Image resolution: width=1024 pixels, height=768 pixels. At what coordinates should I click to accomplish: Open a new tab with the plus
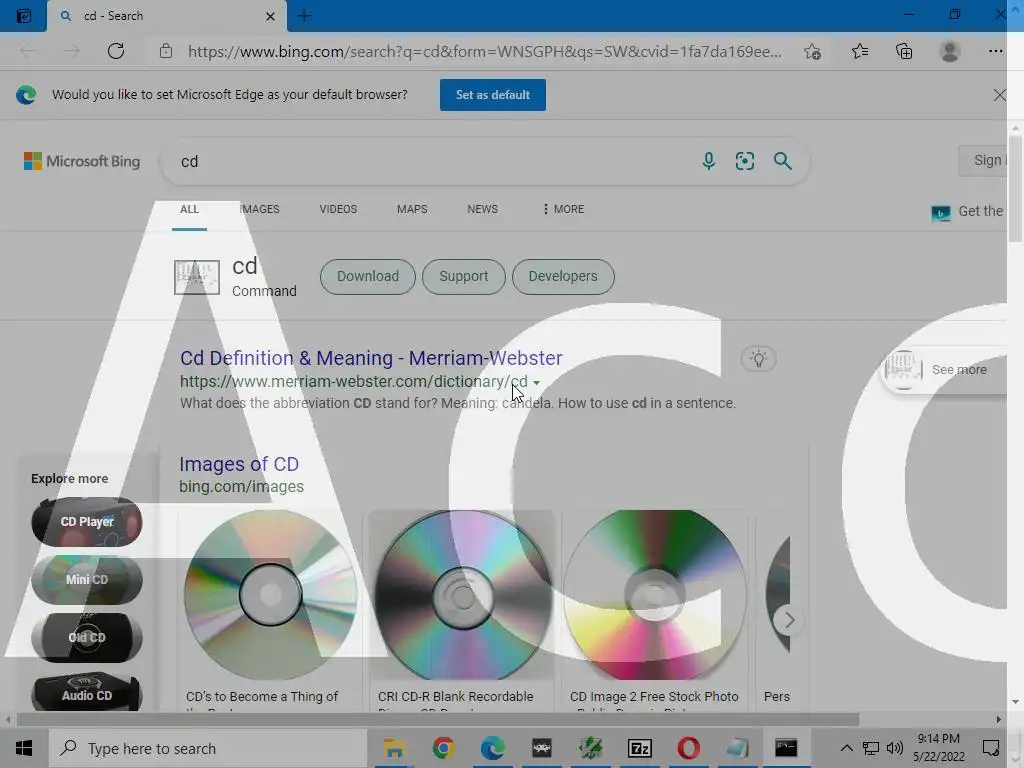(304, 16)
